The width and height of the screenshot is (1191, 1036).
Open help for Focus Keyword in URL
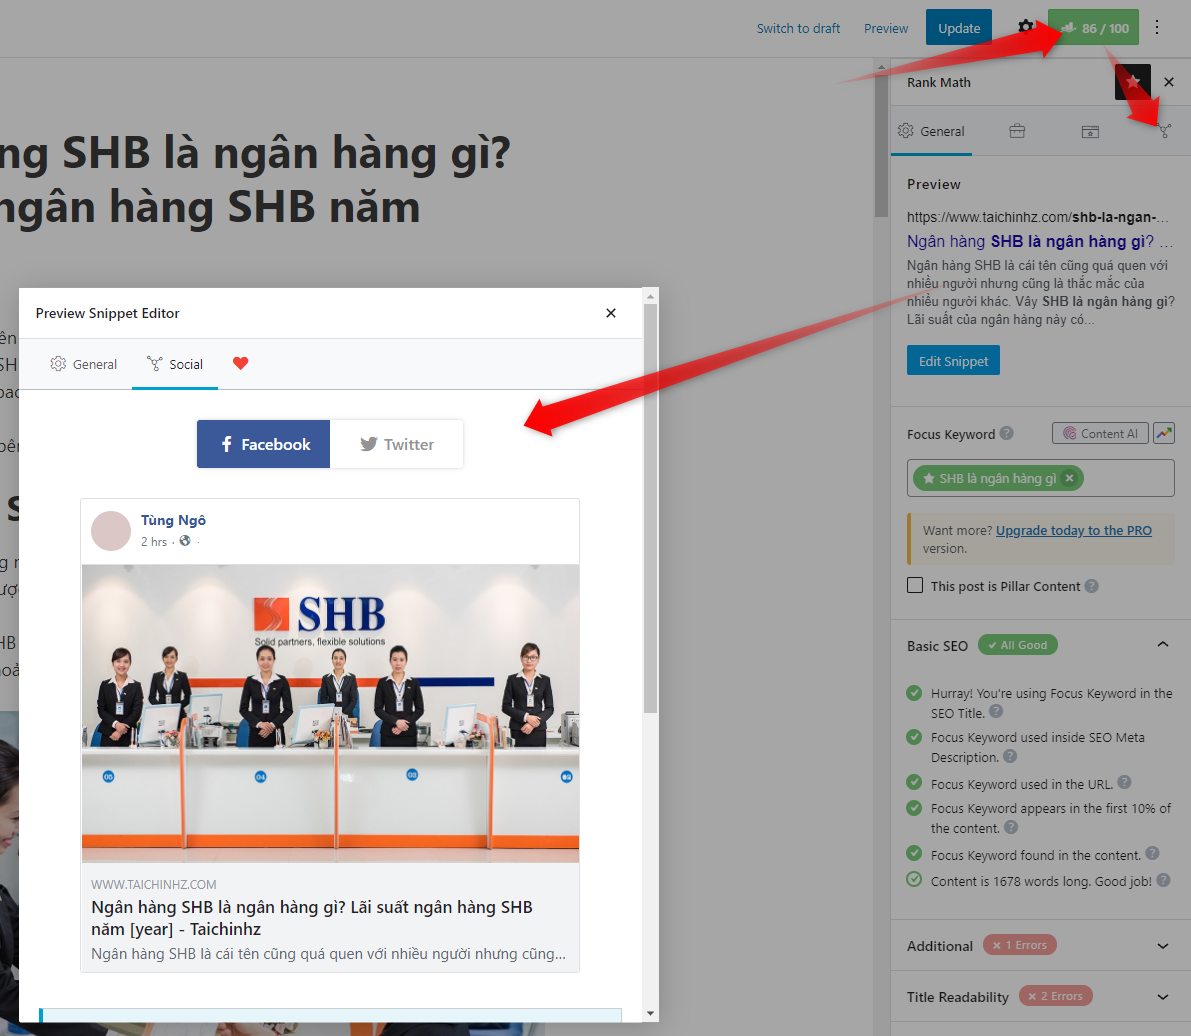click(x=1125, y=782)
